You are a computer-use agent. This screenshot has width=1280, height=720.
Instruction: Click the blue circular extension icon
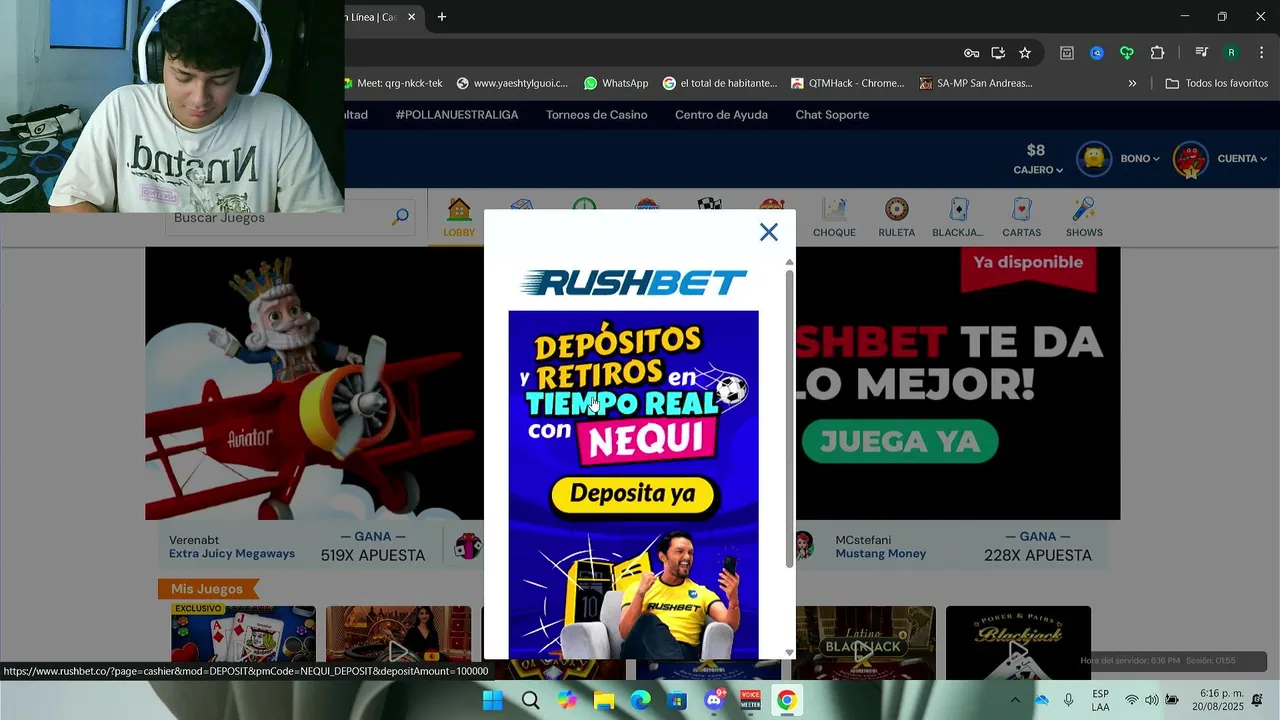pos(1097,53)
